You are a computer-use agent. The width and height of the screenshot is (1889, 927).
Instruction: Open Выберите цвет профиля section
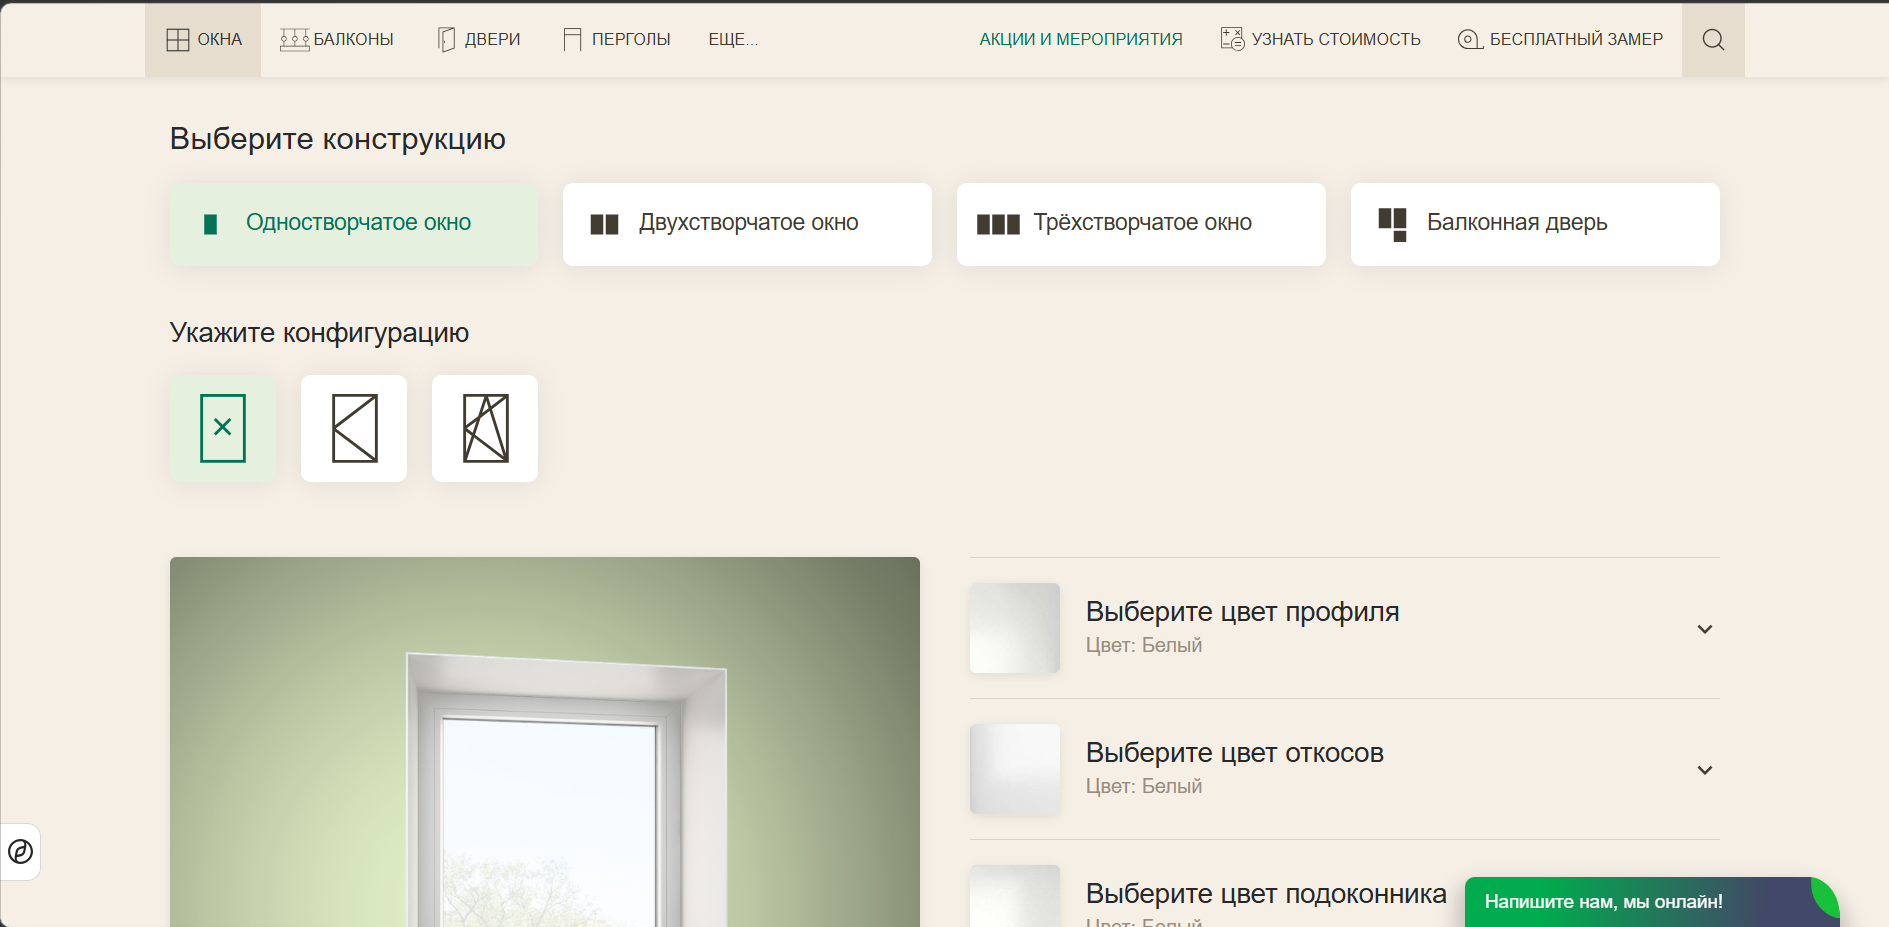tap(1345, 628)
